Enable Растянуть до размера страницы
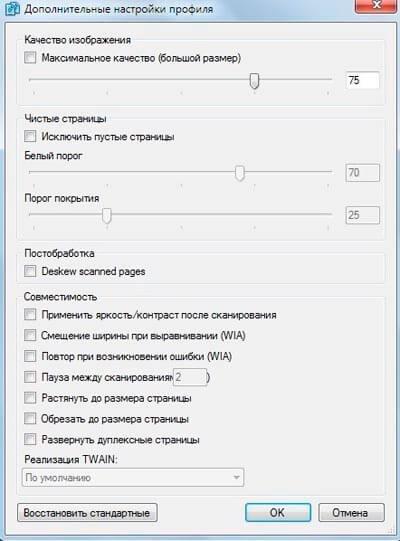The image size is (400, 541). point(30,398)
